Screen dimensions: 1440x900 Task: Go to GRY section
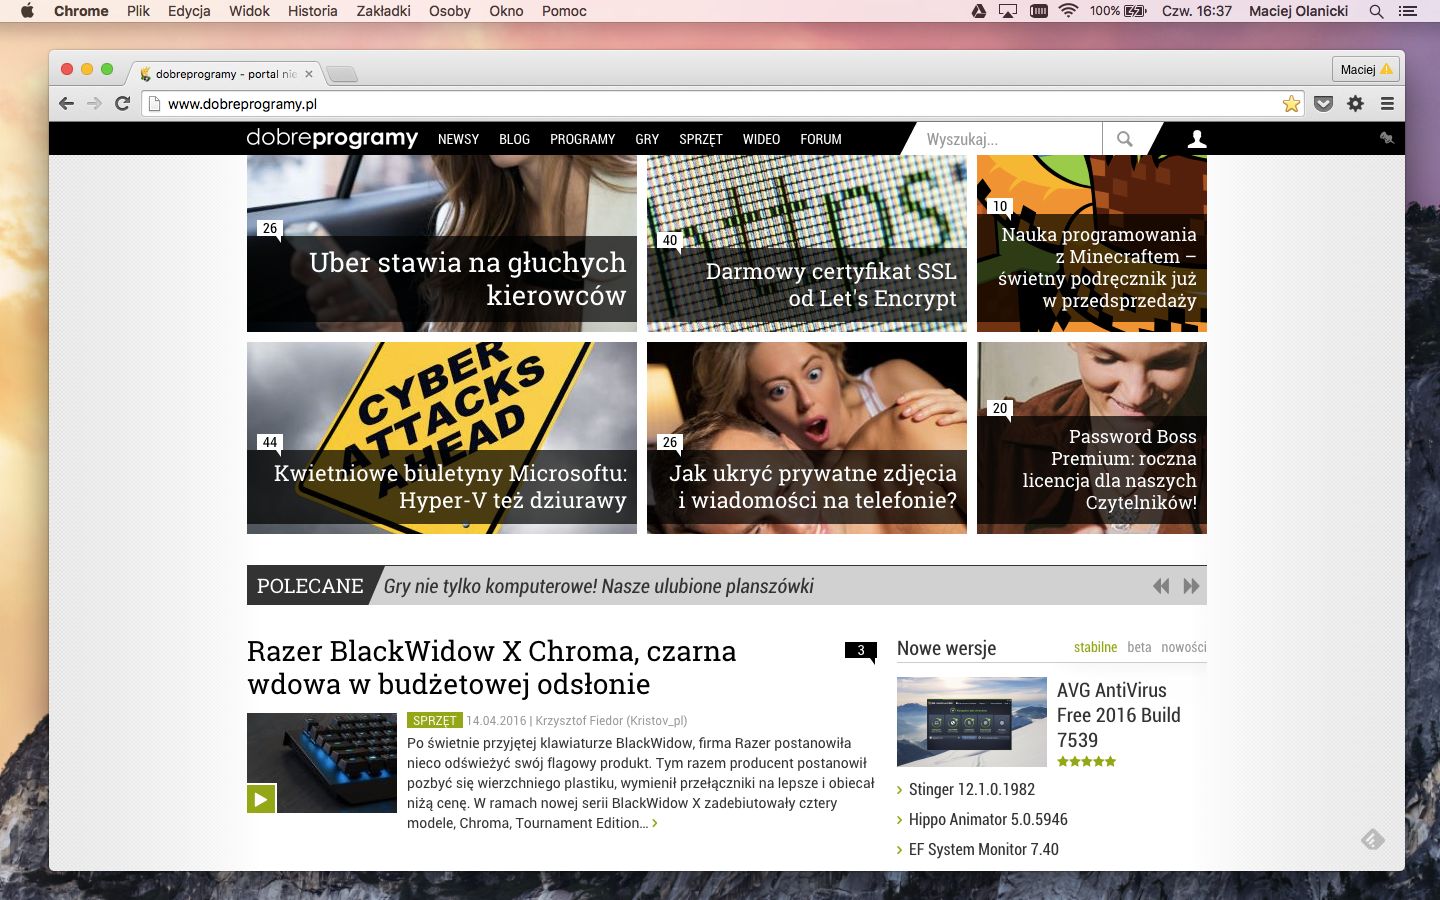click(x=647, y=139)
